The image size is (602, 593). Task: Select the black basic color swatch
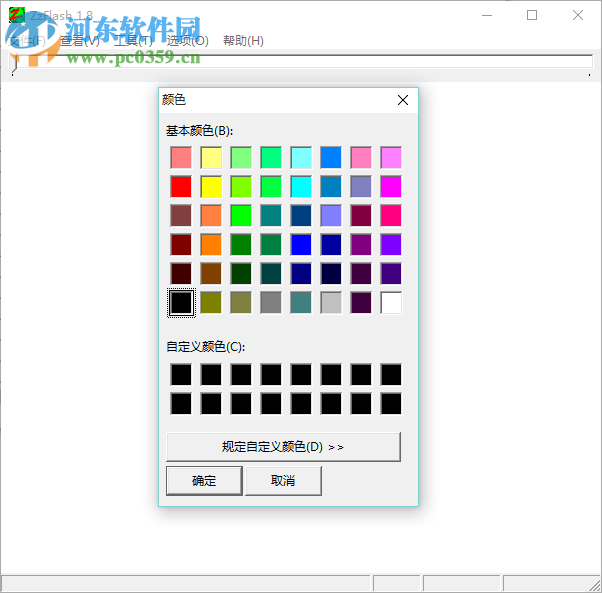tap(181, 303)
